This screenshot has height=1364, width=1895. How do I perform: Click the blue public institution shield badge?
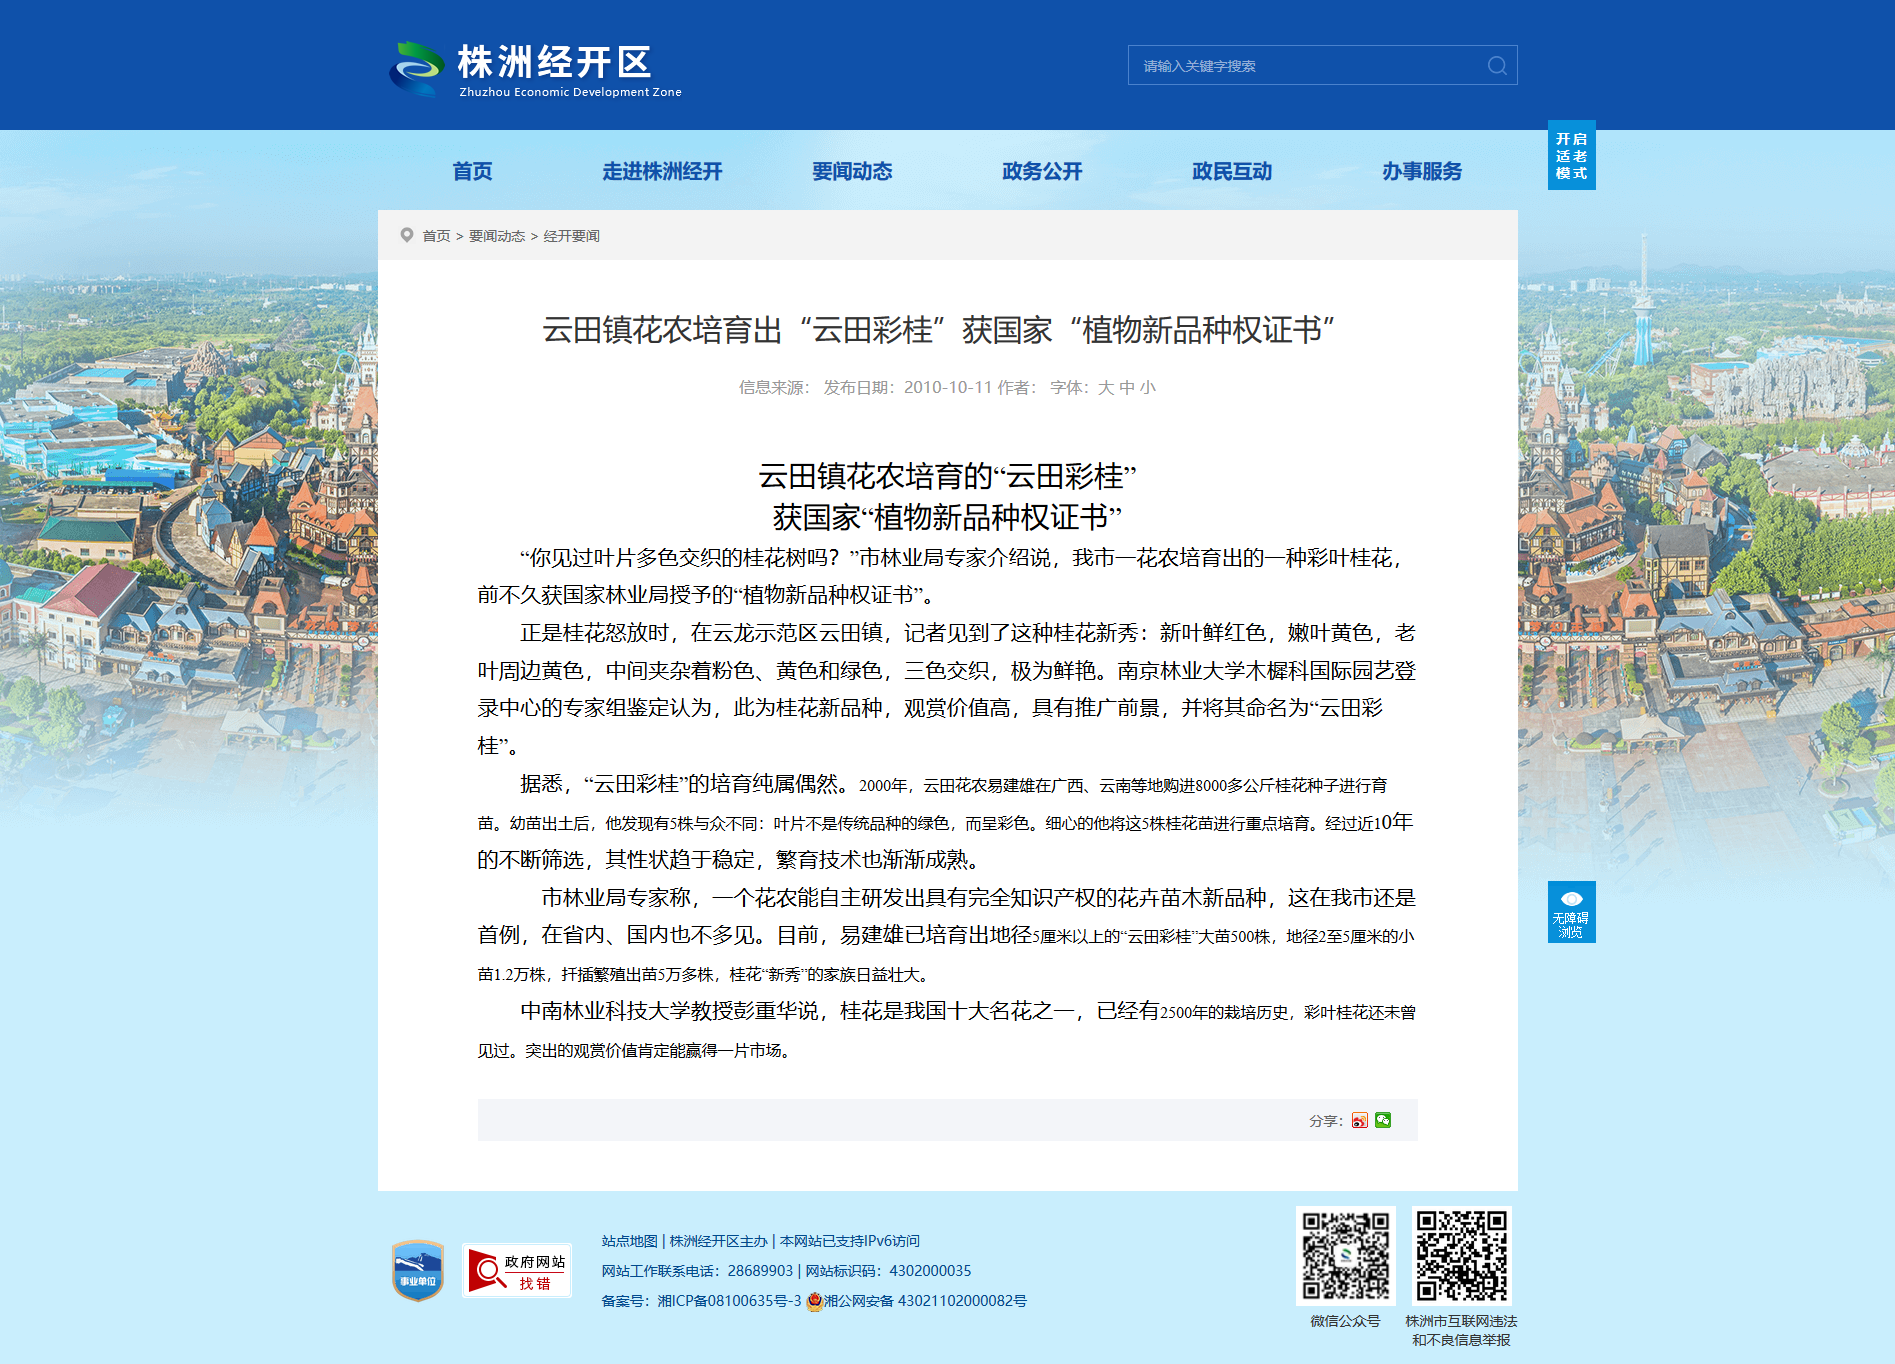[x=418, y=1271]
